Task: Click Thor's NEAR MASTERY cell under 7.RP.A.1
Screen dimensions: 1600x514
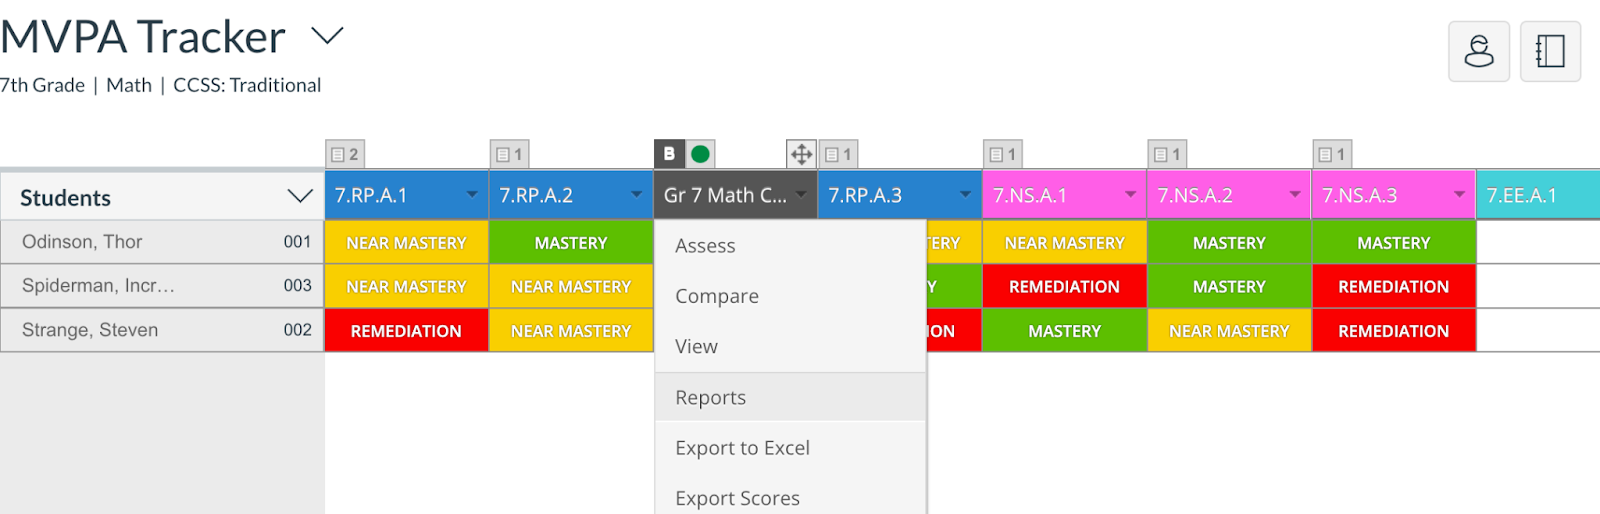Action: 406,243
